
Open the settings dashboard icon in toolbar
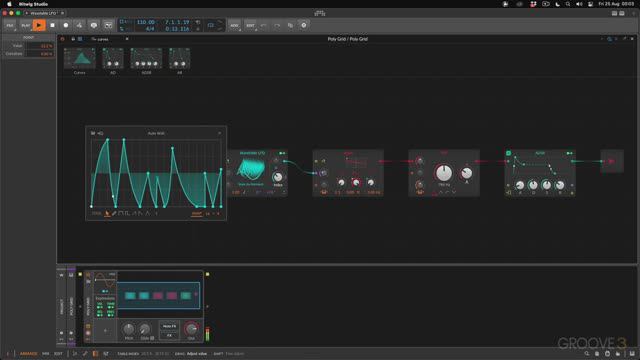click(x=304, y=25)
